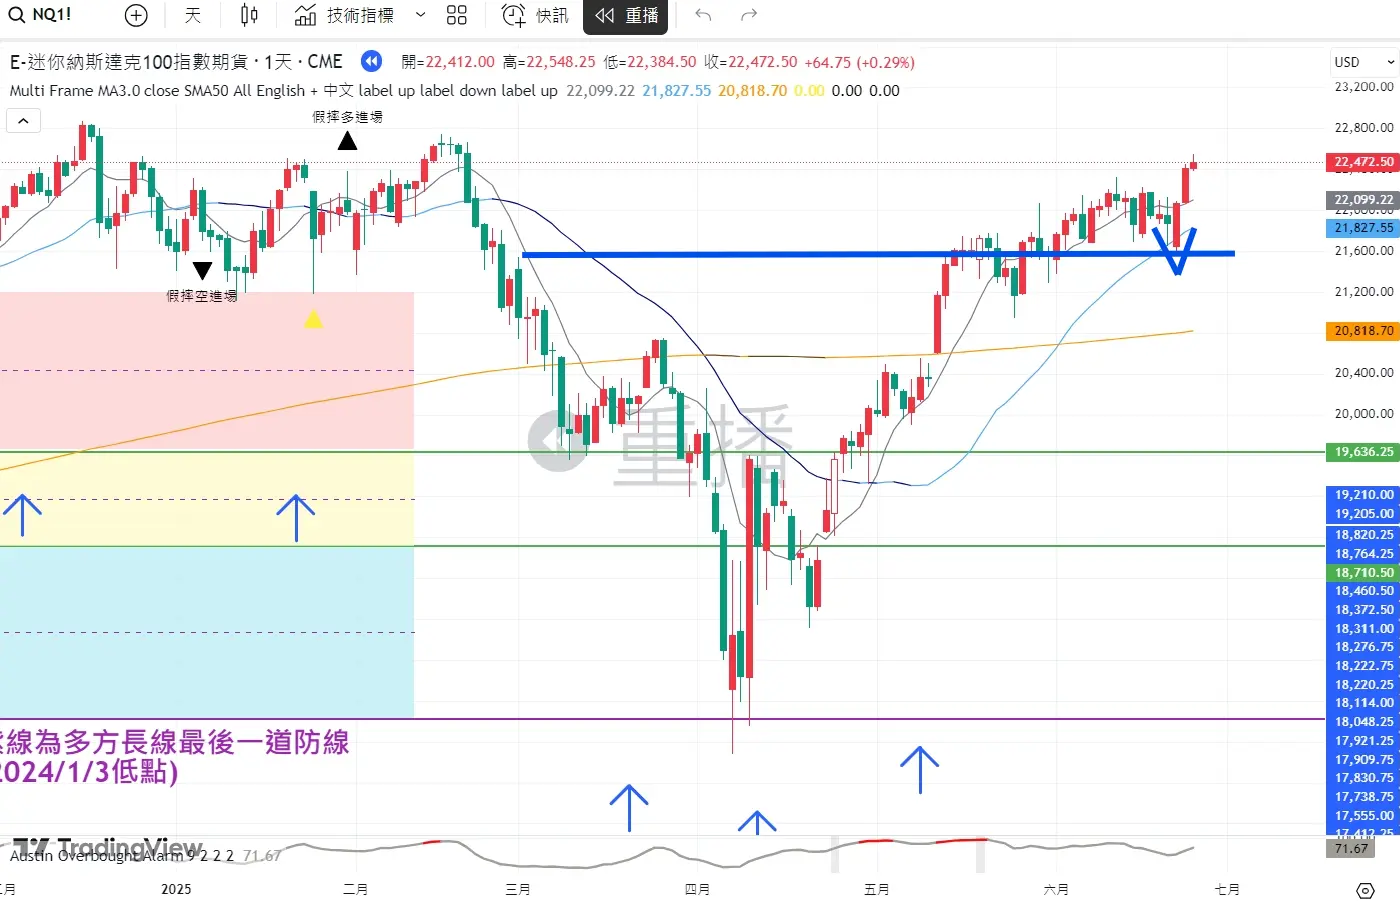Toggle the 重播 replay mode
The width and height of the screenshot is (1400, 902).
pyautogui.click(x=627, y=15)
